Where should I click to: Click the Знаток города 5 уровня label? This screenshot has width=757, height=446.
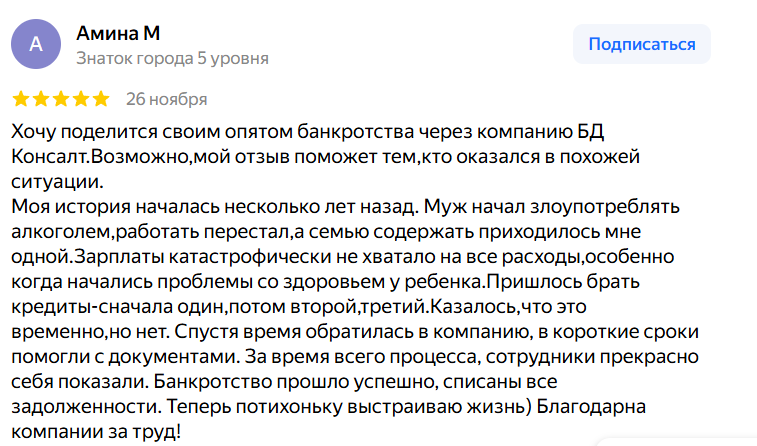tap(172, 59)
